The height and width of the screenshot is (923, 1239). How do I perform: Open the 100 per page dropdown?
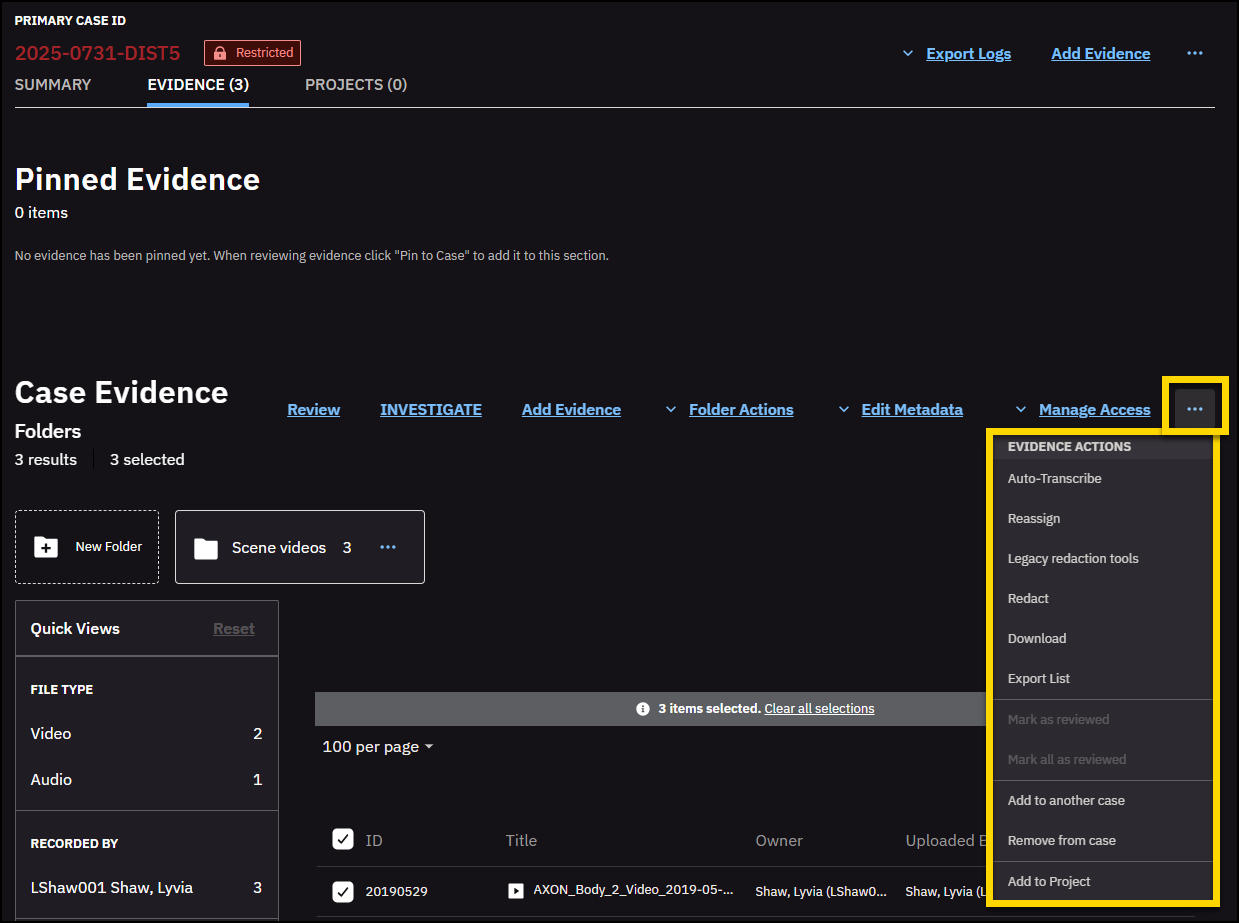[x=378, y=747]
